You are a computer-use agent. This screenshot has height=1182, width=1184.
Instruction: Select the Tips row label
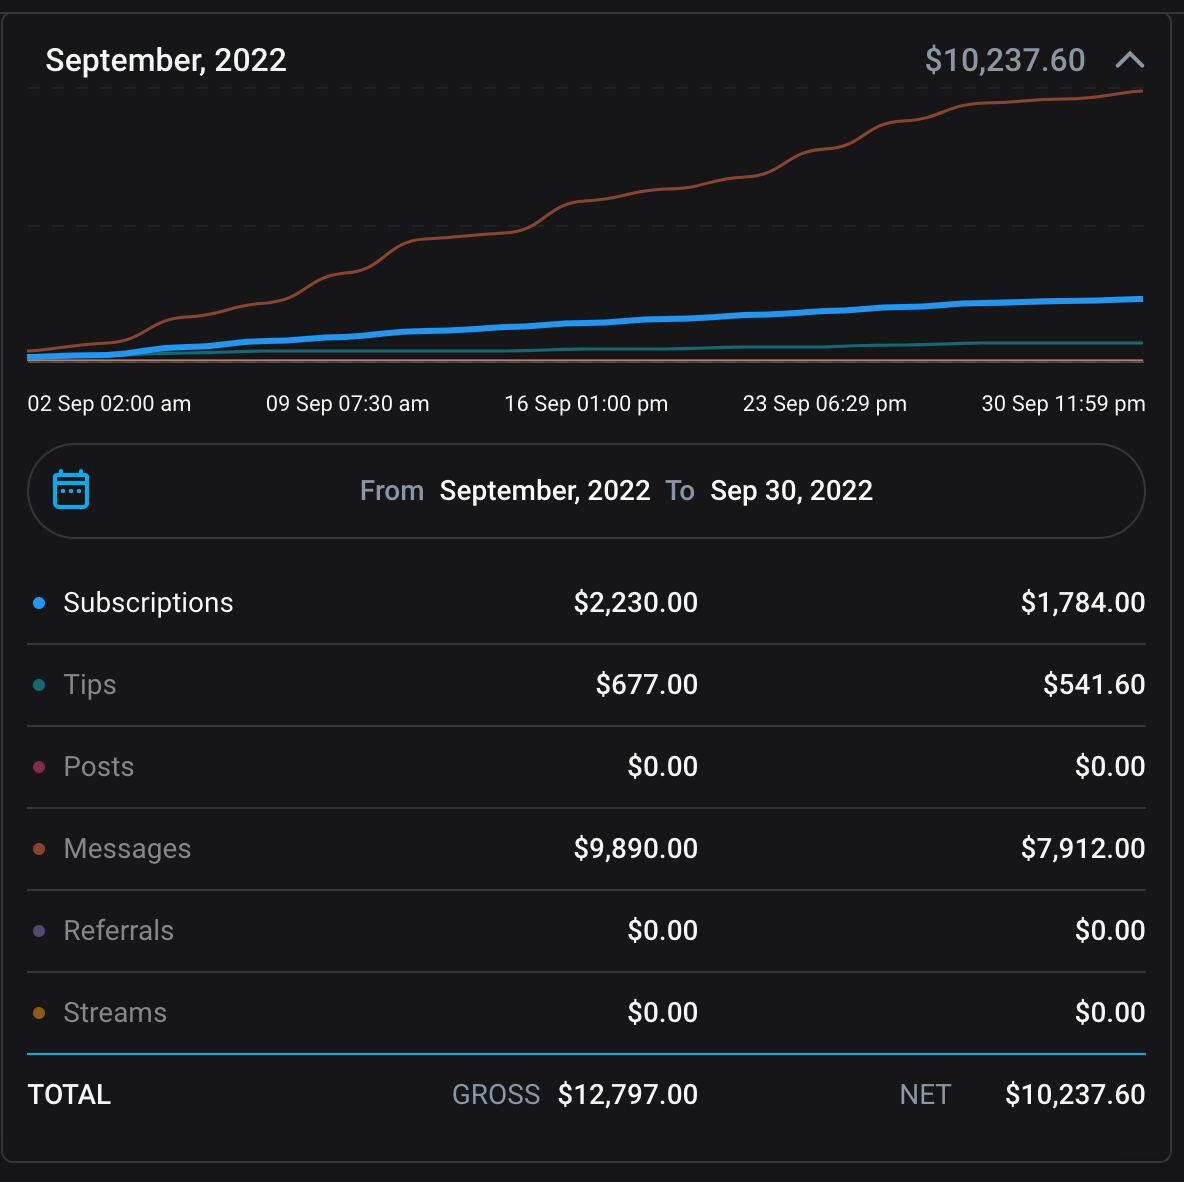[90, 685]
